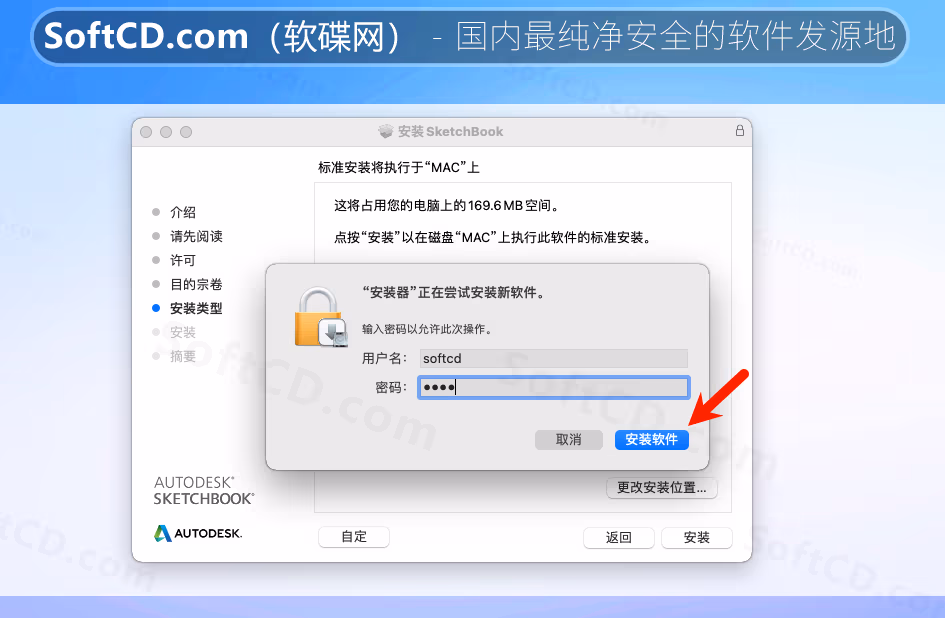Click the blue bullet beside 安装类型
Viewport: 945px width, 618px height.
coord(156,308)
